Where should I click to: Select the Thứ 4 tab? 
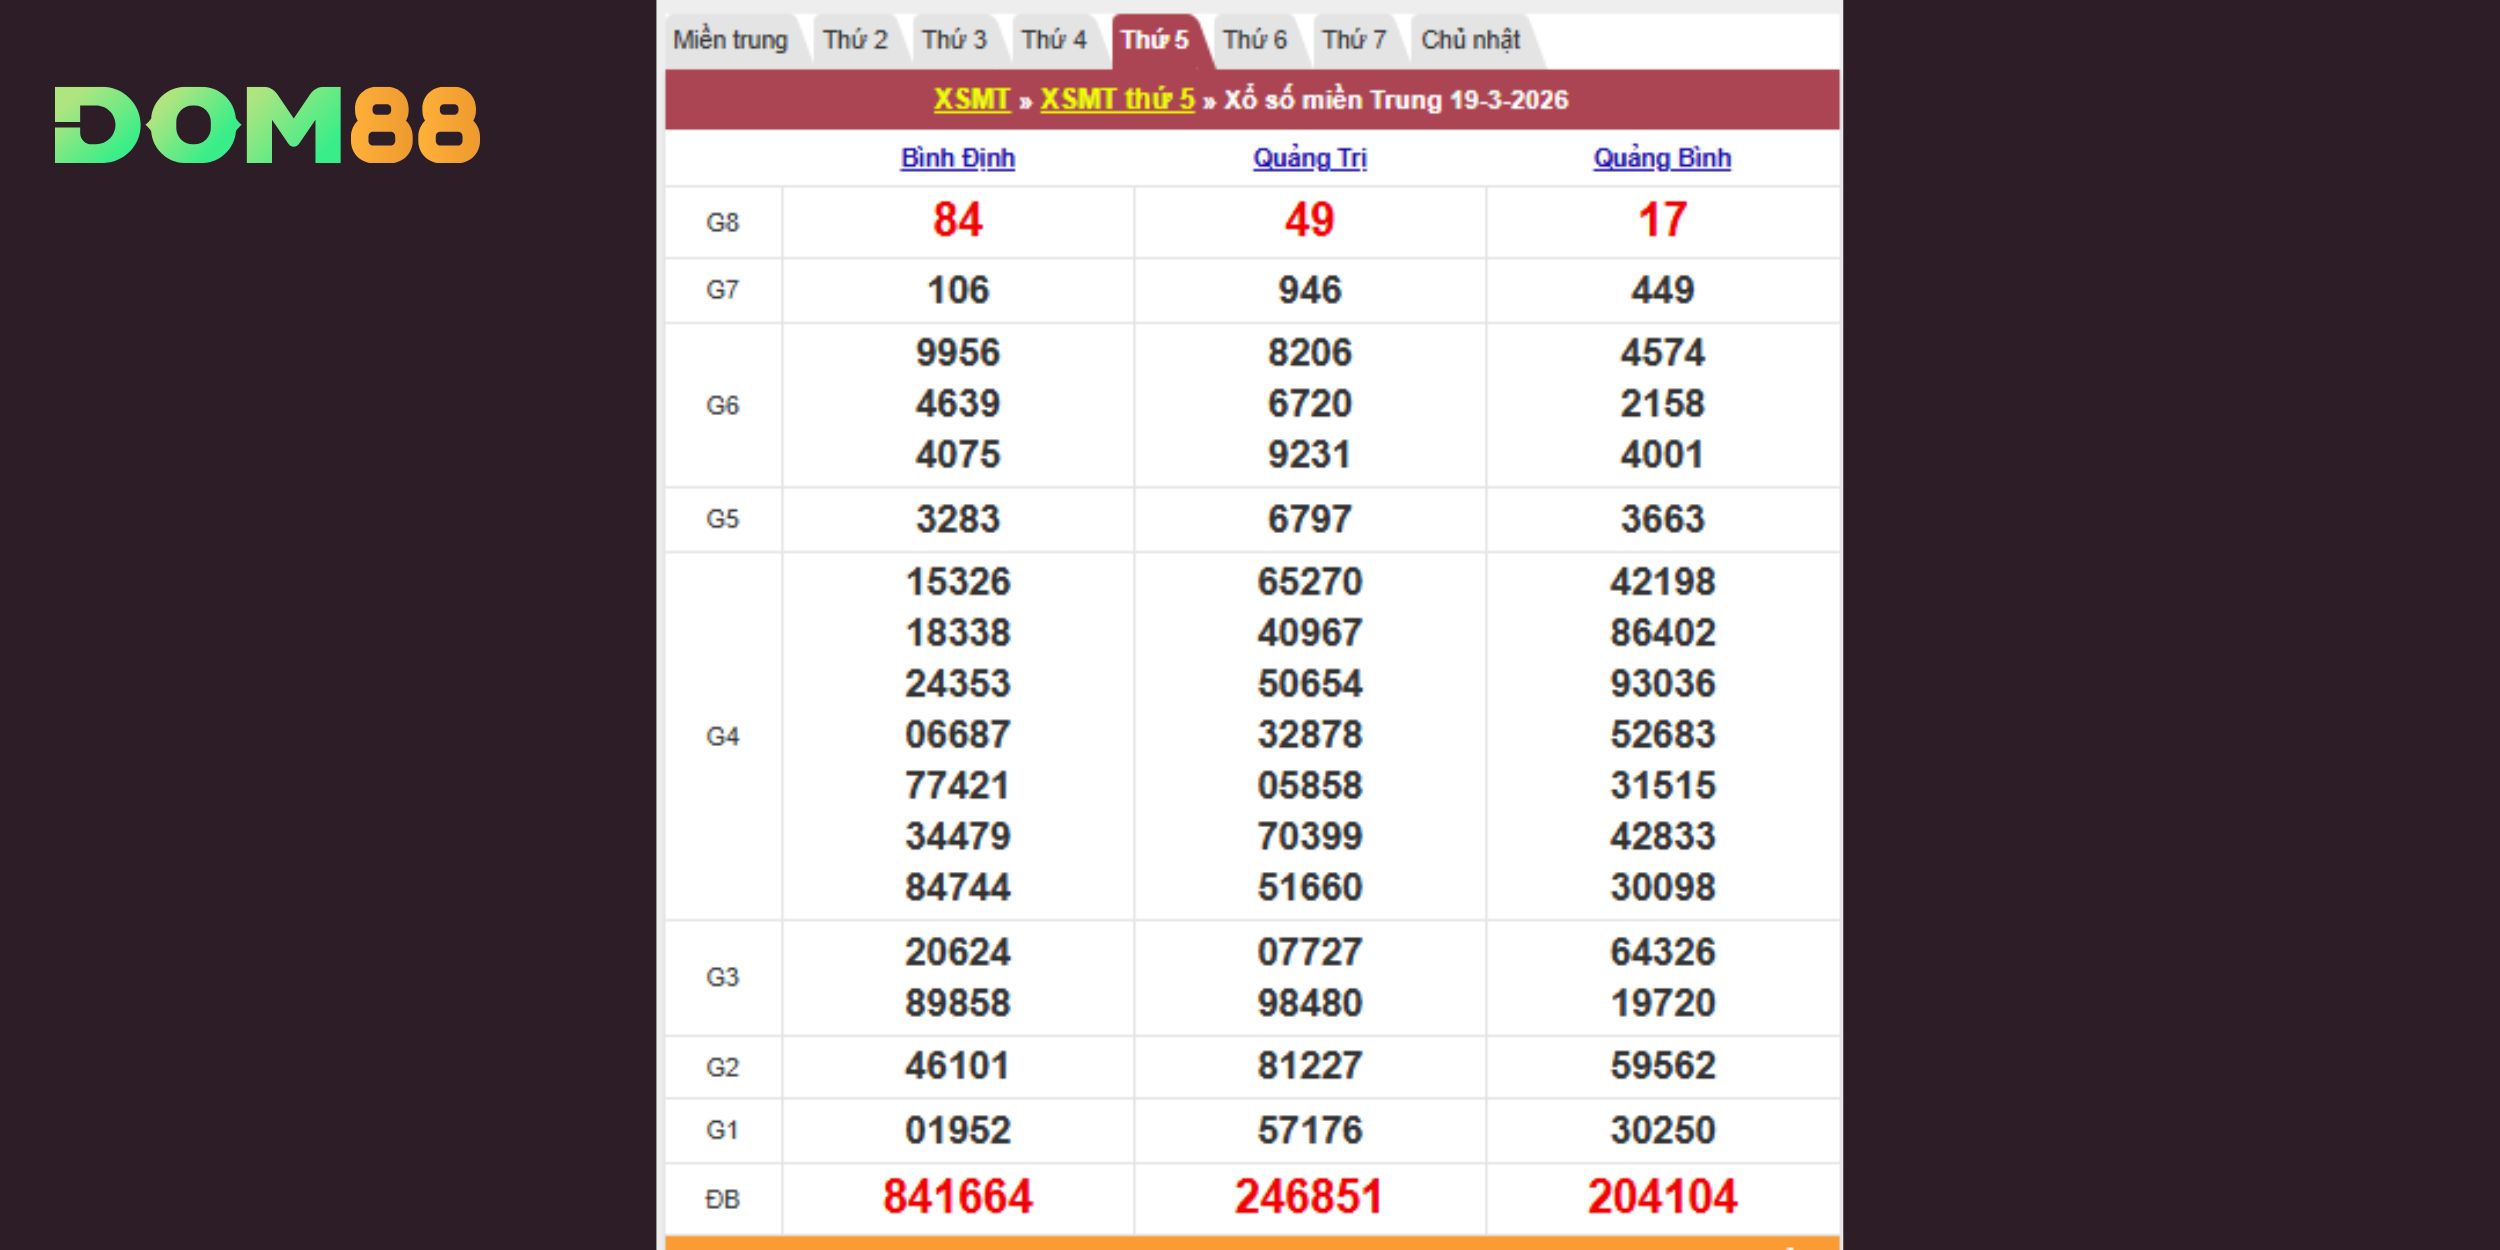pos(1053,40)
